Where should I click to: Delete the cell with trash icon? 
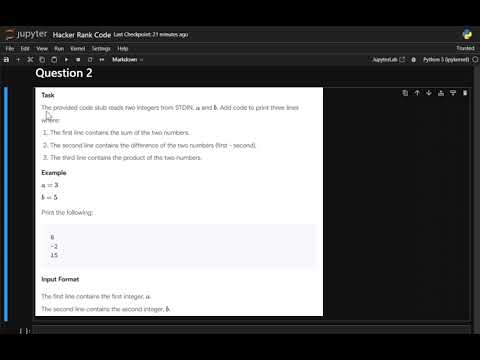pos(465,93)
